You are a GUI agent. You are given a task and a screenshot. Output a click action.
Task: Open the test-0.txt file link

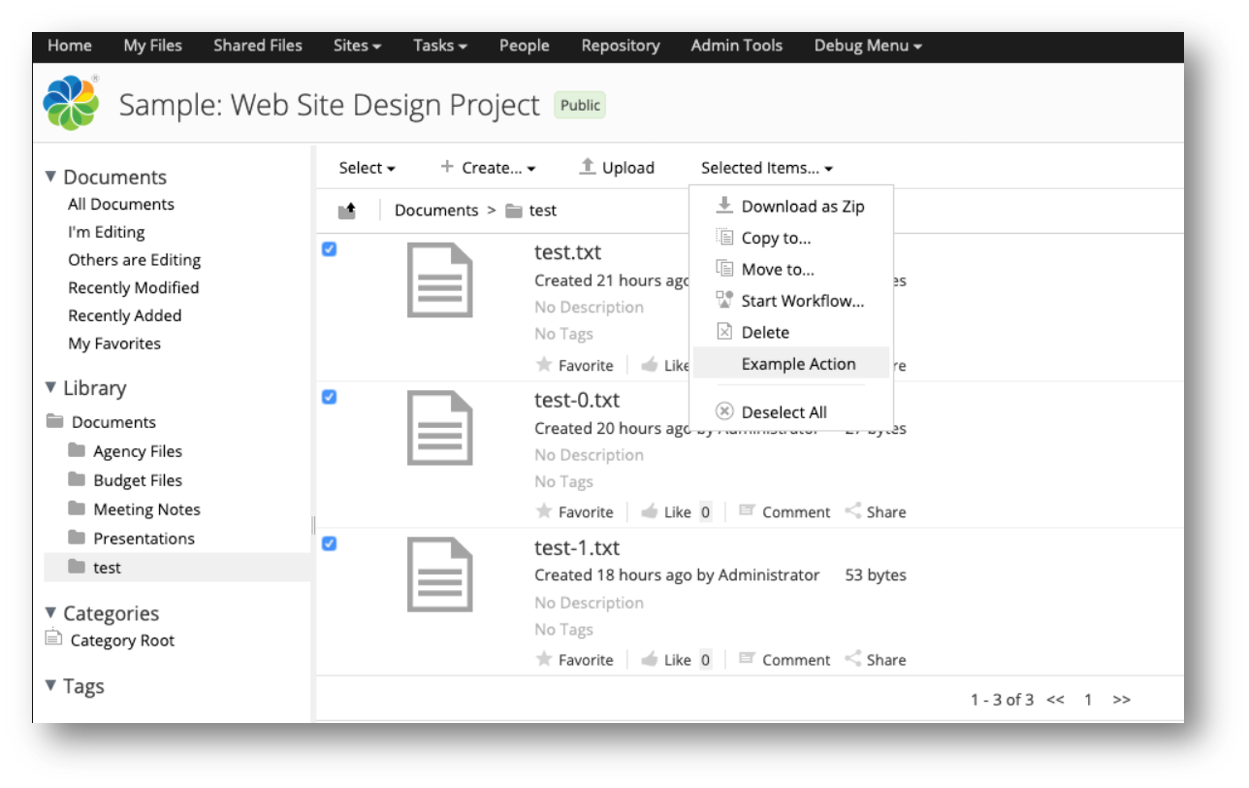pyautogui.click(x=577, y=401)
